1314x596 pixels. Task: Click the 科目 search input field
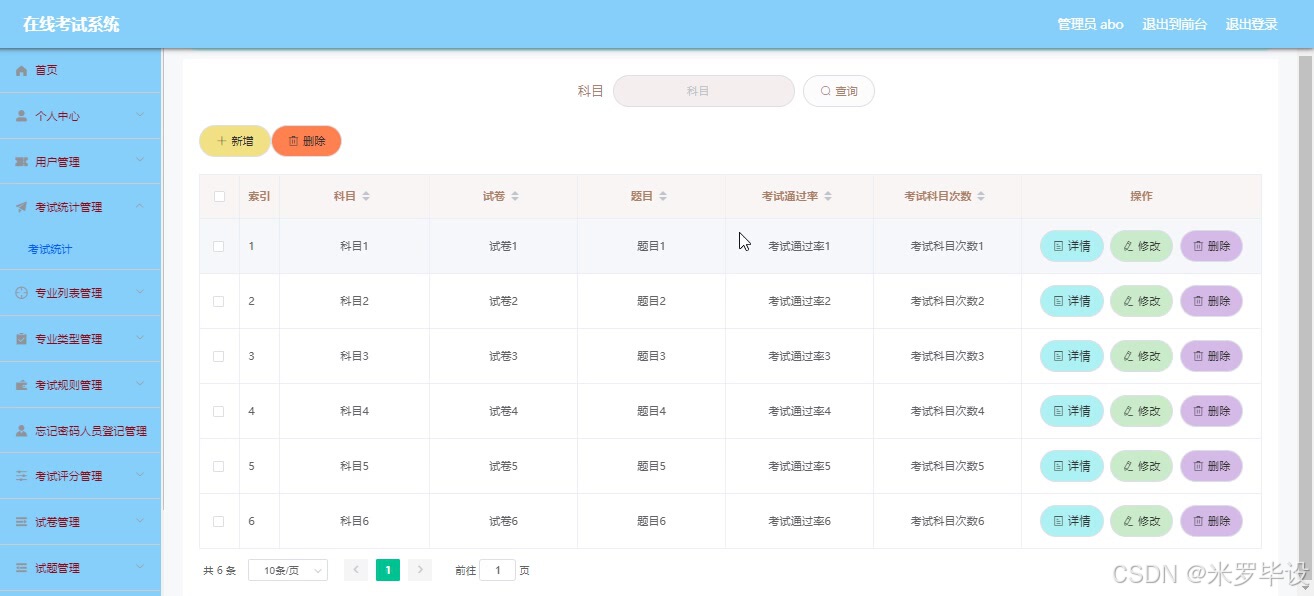pos(704,91)
